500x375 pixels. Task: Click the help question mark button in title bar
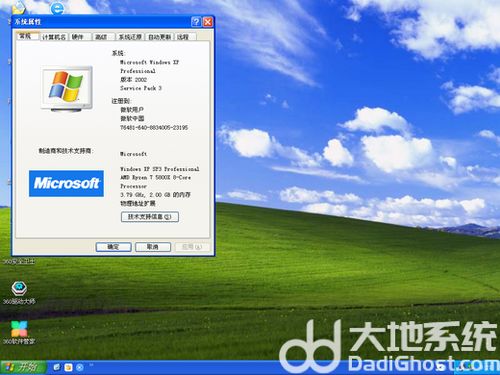196,22
